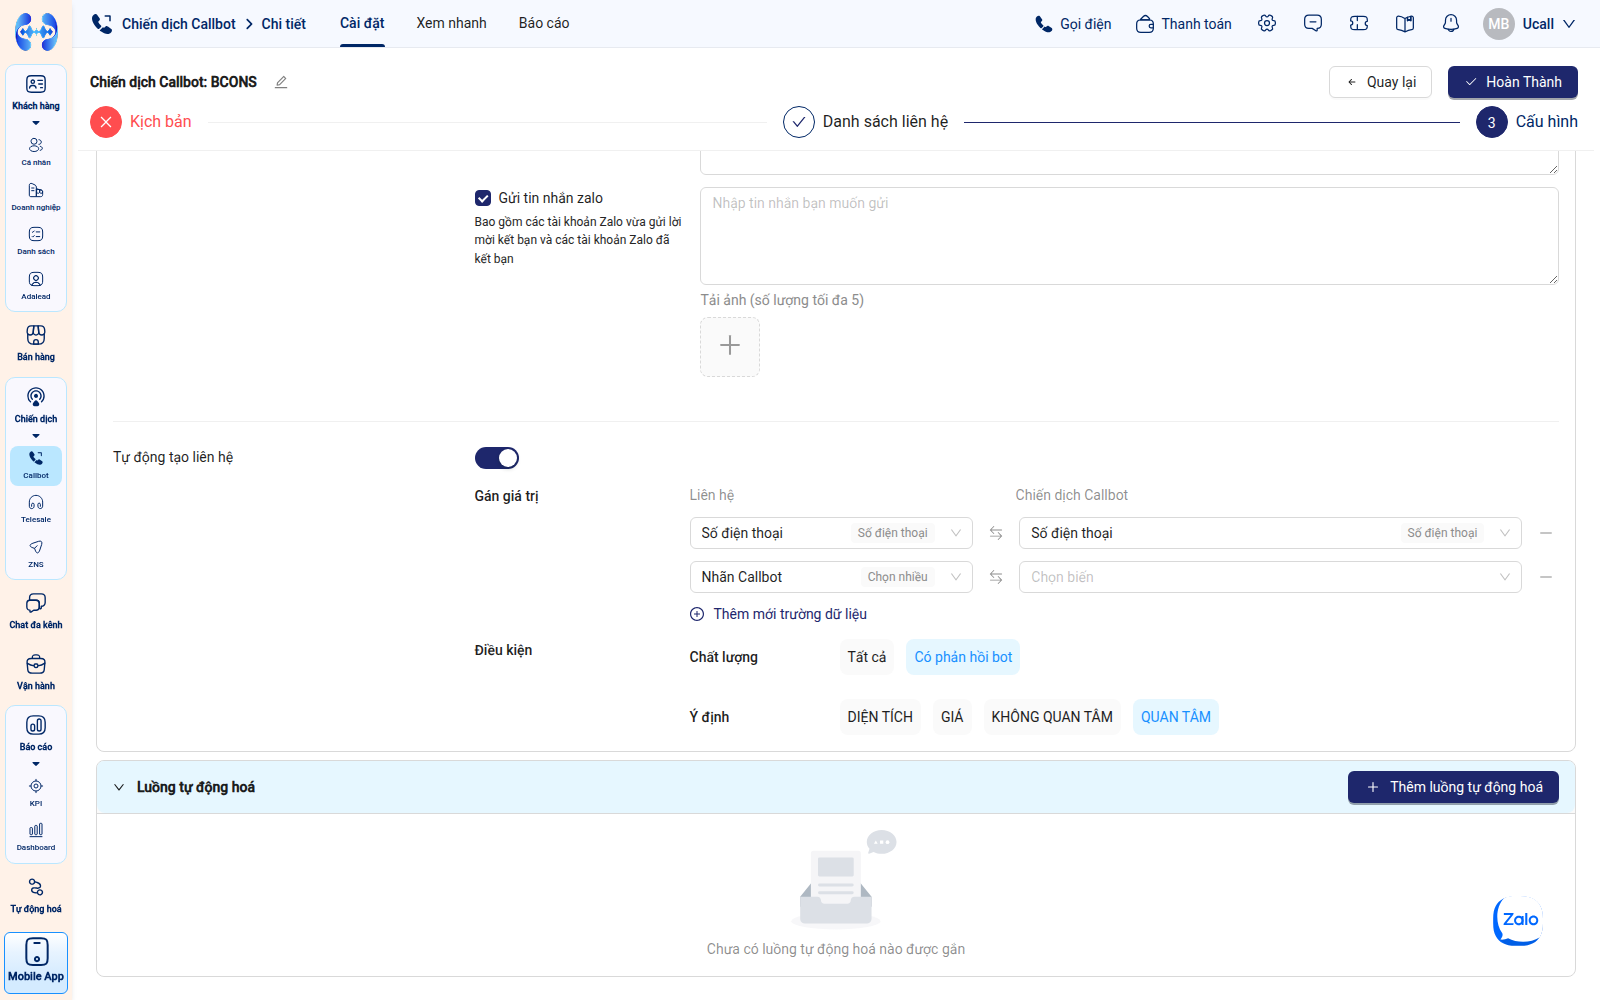Open Danh sách in the sidebar
This screenshot has width=1600, height=1000.
tap(36, 240)
